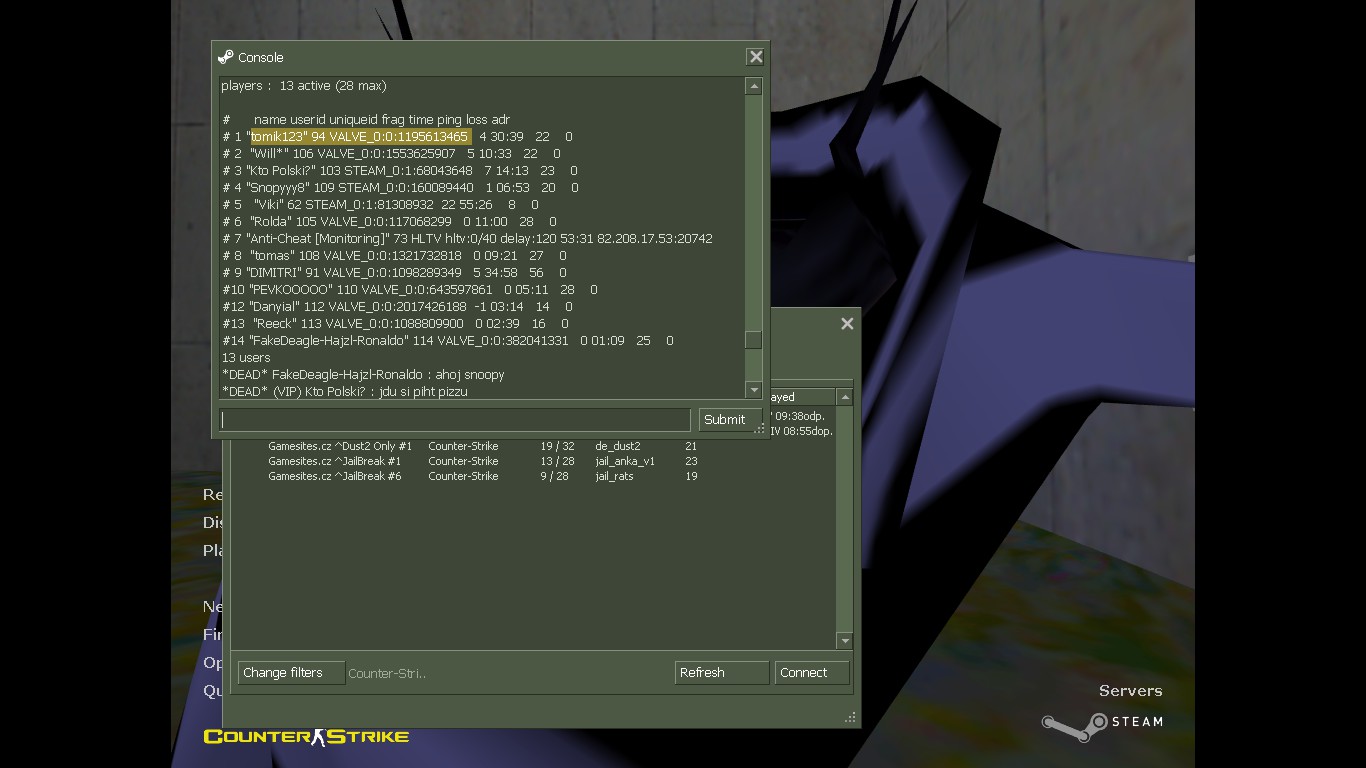The image size is (1366, 768).
Task: Click the server browser resize grip
Action: tap(850, 718)
